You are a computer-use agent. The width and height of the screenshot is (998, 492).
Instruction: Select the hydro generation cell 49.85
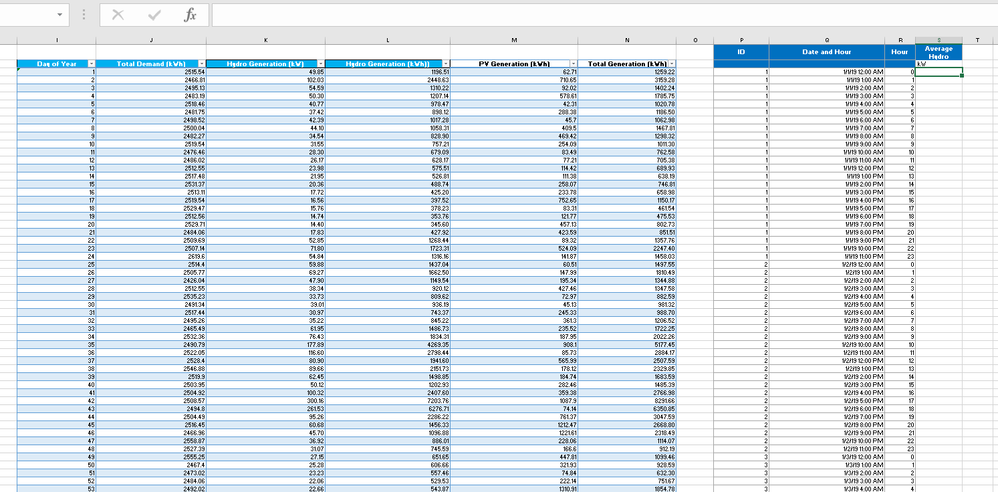click(265, 73)
